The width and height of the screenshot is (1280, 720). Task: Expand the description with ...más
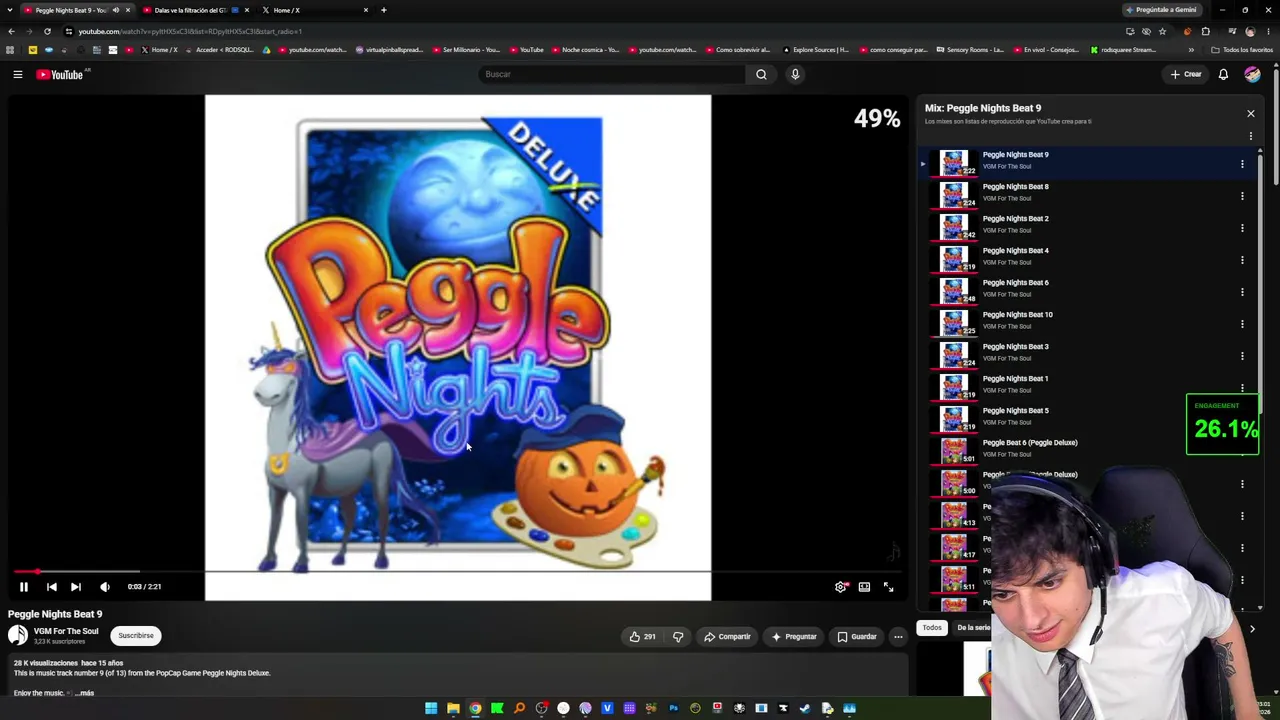tap(84, 693)
